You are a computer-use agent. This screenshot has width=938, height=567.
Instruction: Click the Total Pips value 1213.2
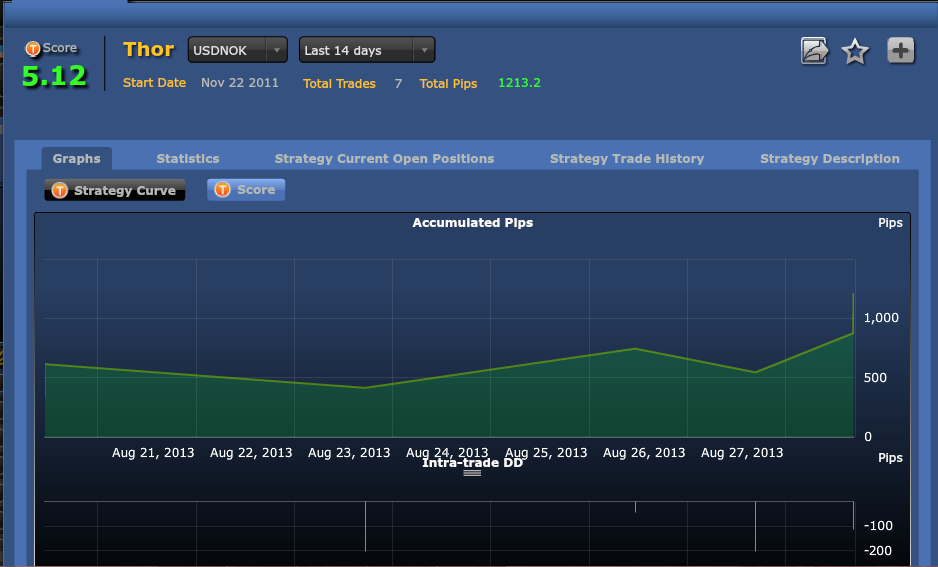[x=519, y=83]
